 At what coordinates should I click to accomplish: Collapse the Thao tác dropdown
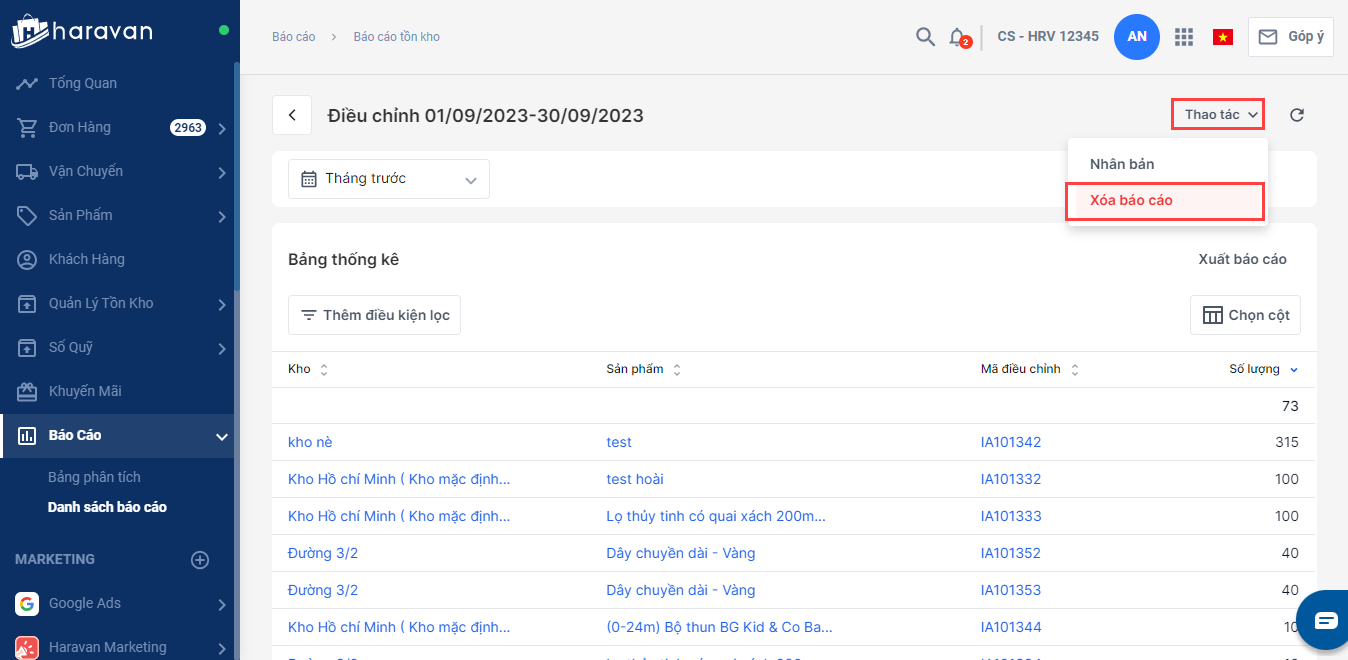(1218, 115)
